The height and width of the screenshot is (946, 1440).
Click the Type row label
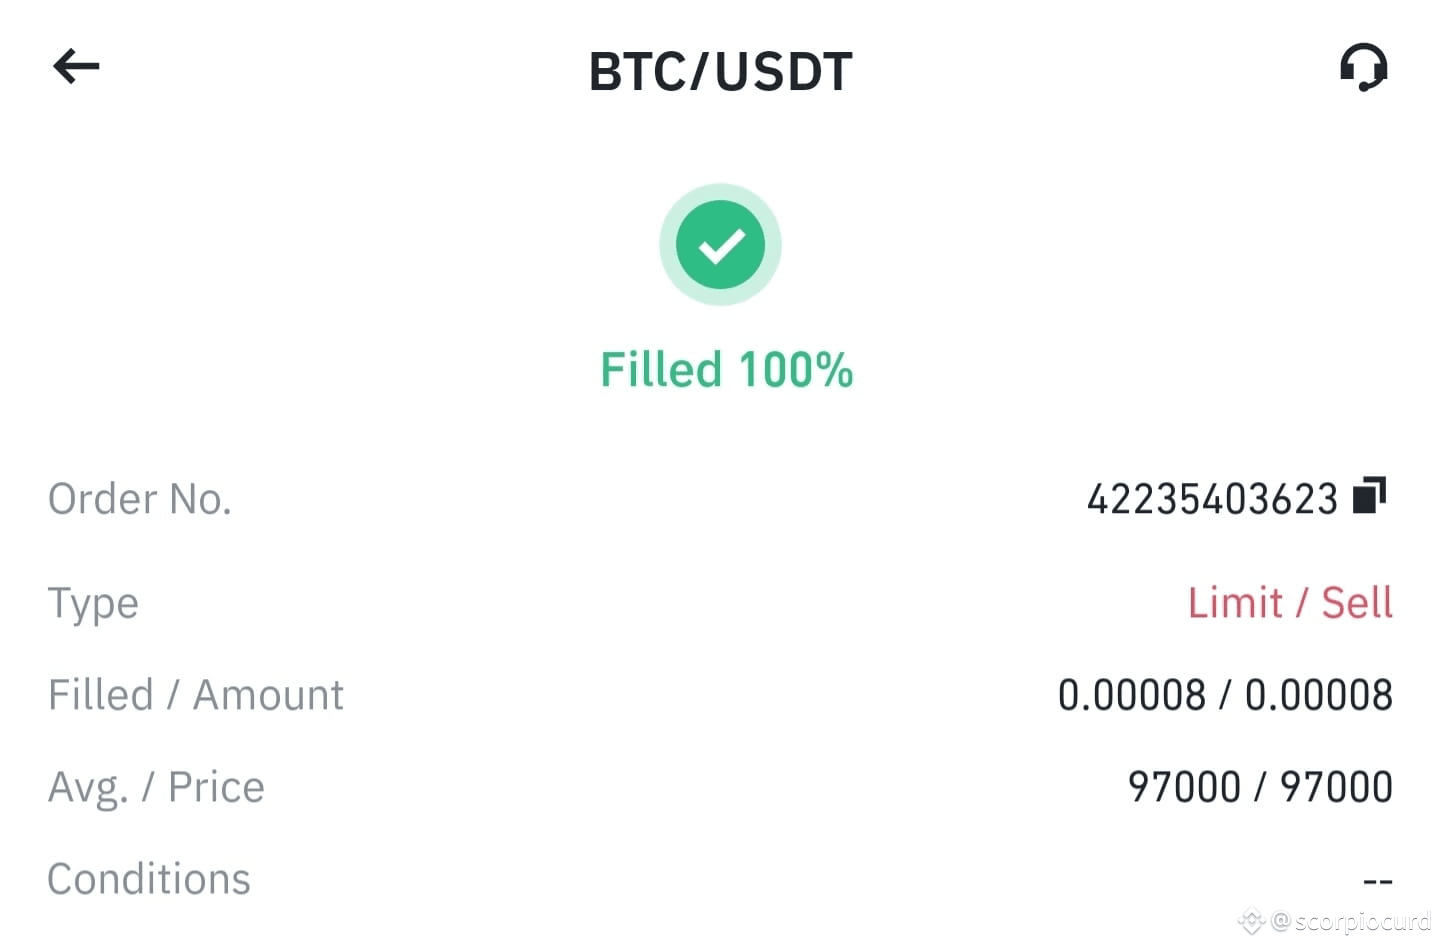(x=93, y=602)
